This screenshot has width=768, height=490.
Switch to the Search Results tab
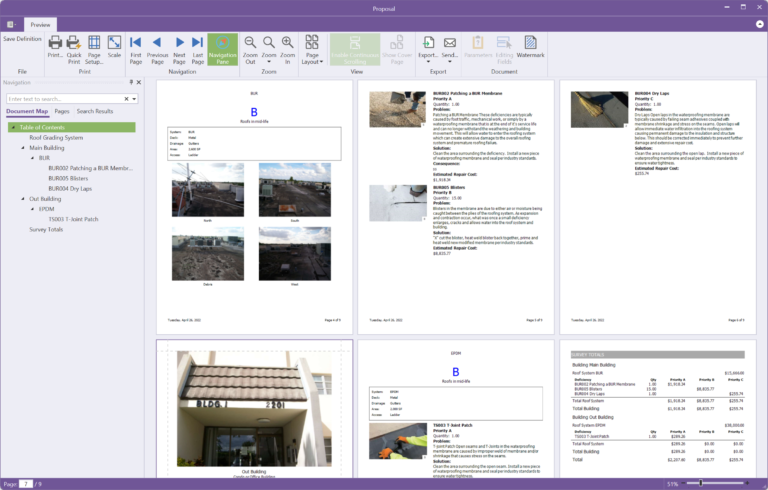[95, 111]
